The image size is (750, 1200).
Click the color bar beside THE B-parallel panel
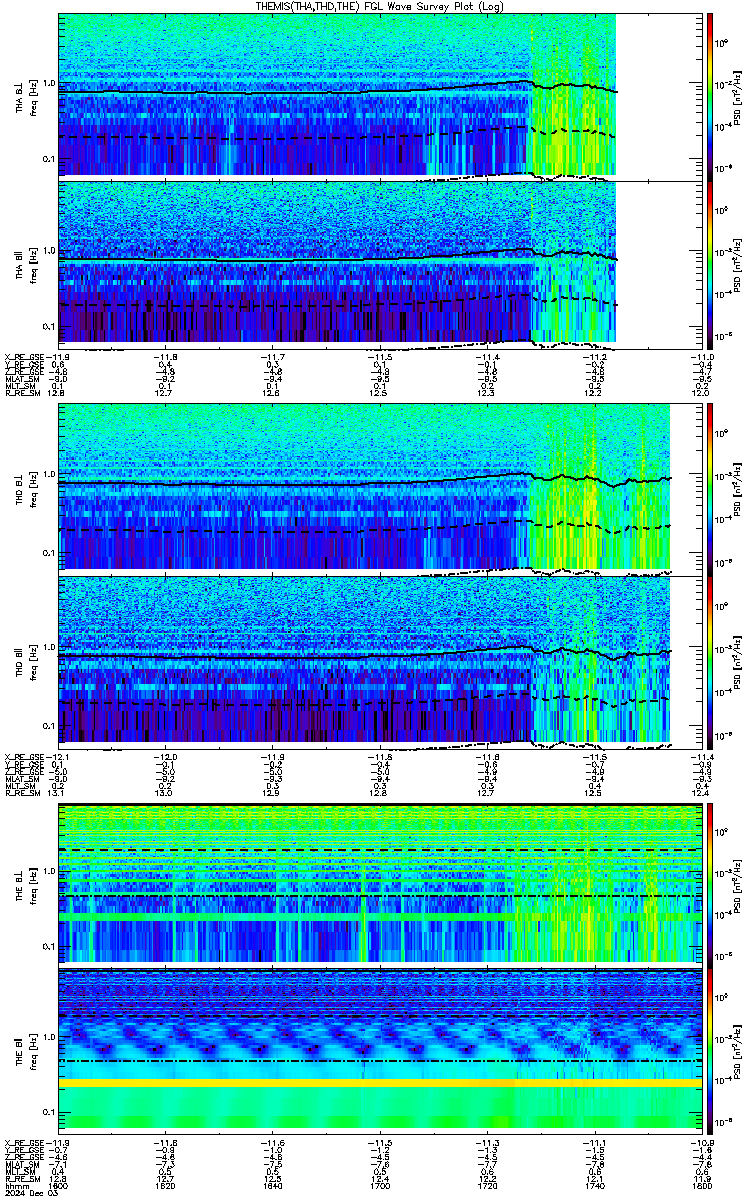(710, 1050)
